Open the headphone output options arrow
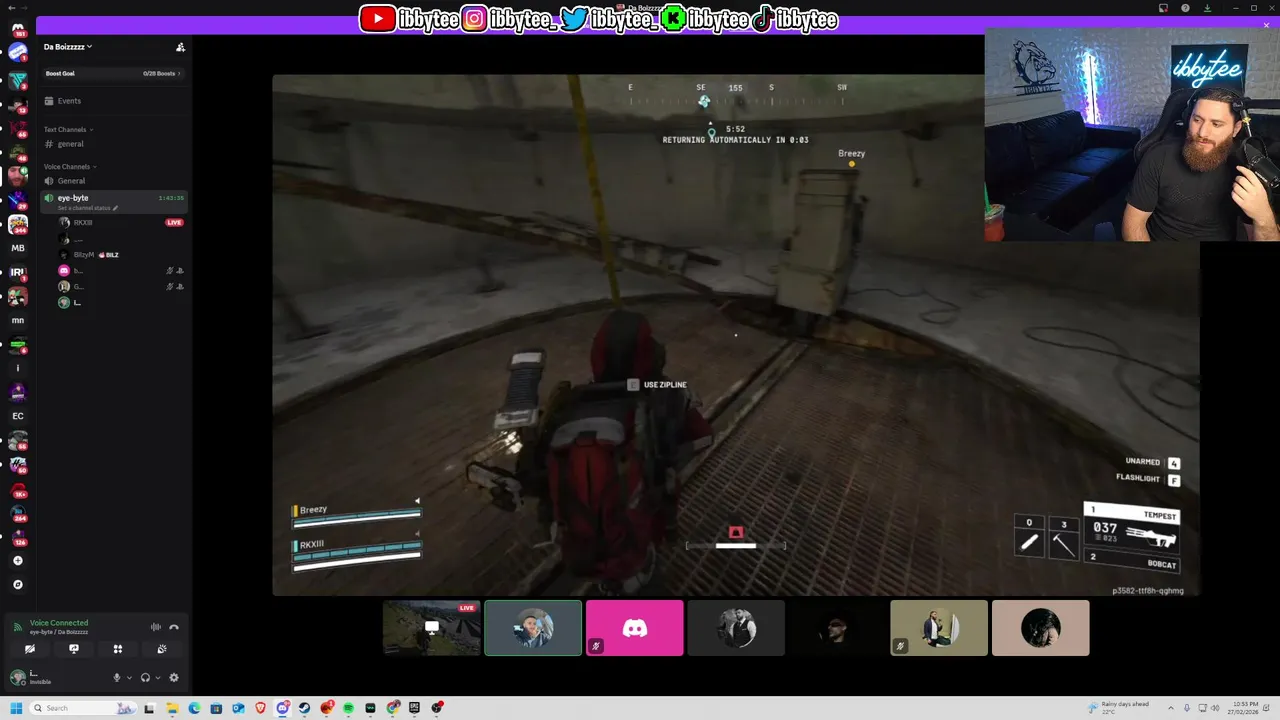 pos(157,678)
